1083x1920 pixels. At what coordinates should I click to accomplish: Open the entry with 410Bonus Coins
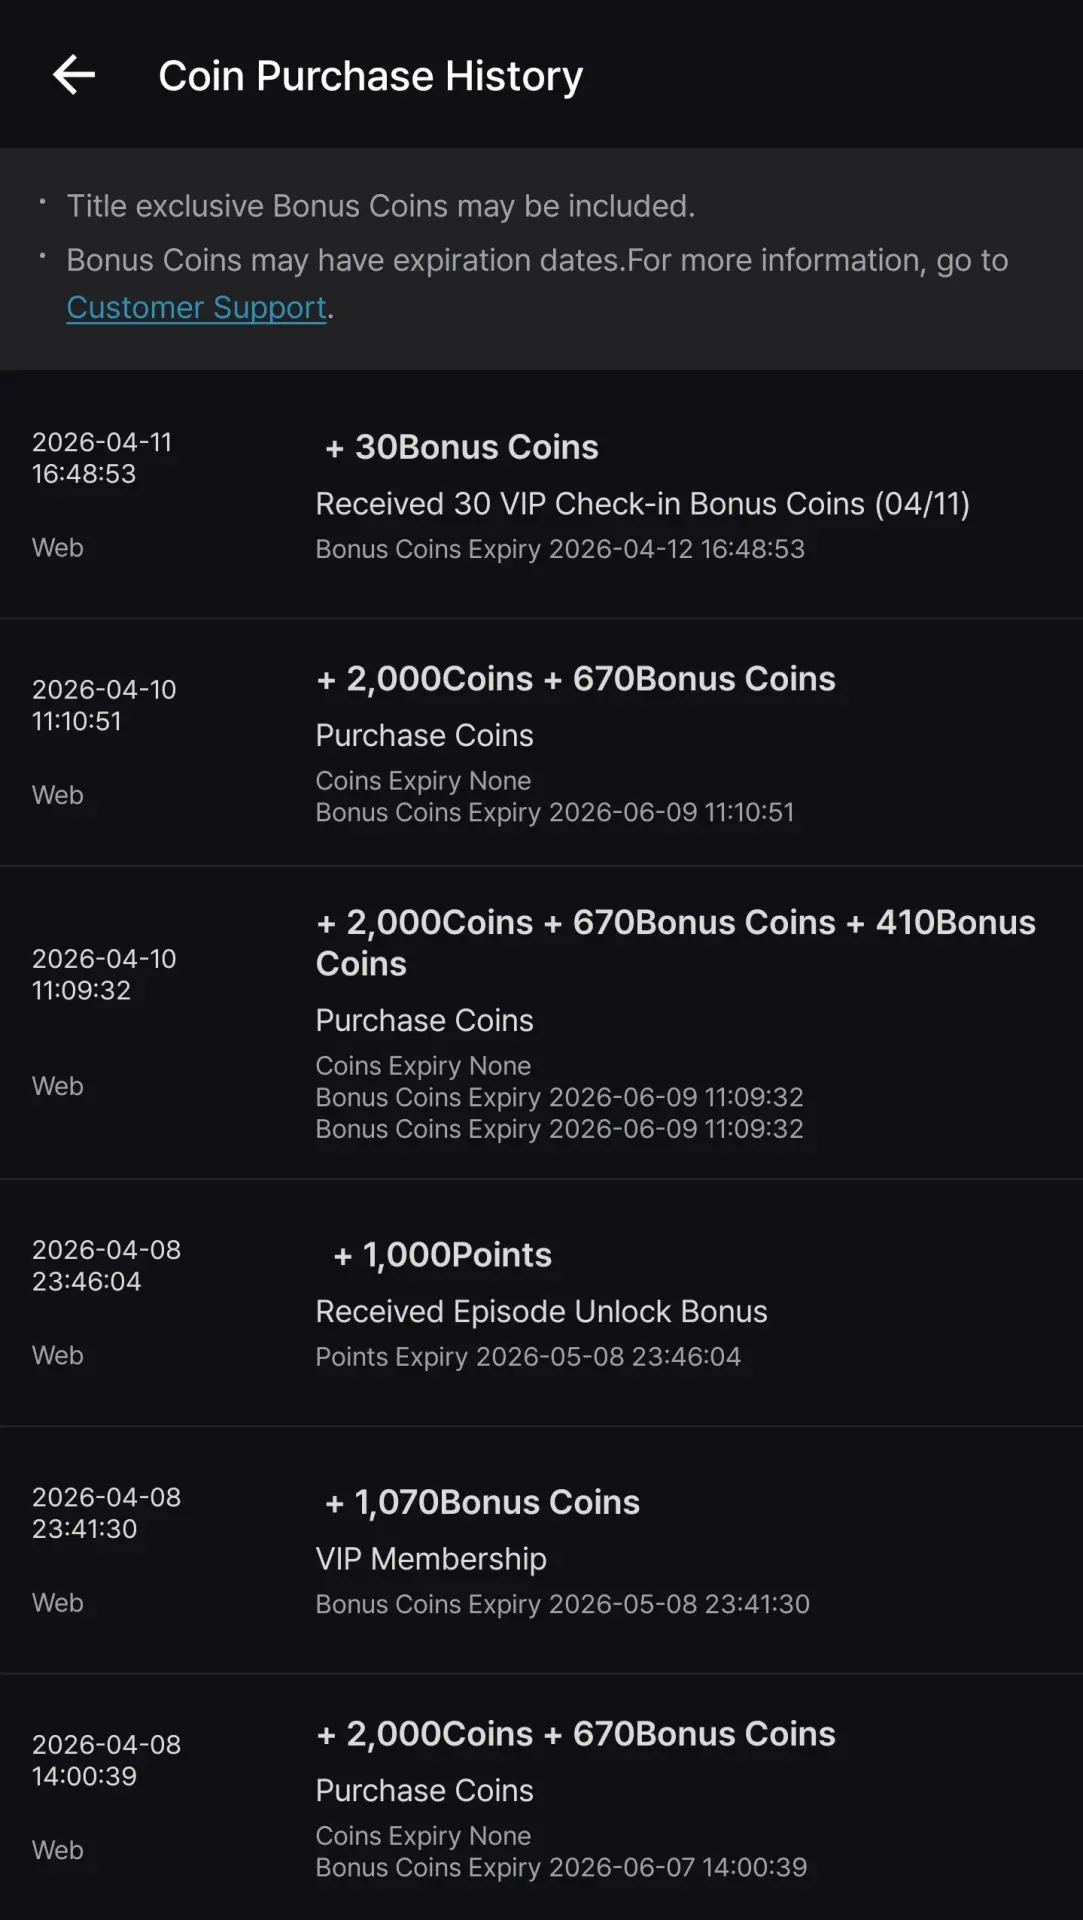point(541,1023)
